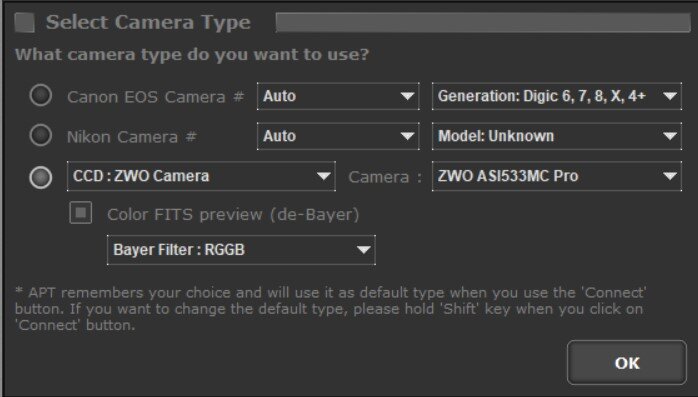Select the Canon EOS Camera radio button
The height and width of the screenshot is (397, 698).
(x=41, y=95)
